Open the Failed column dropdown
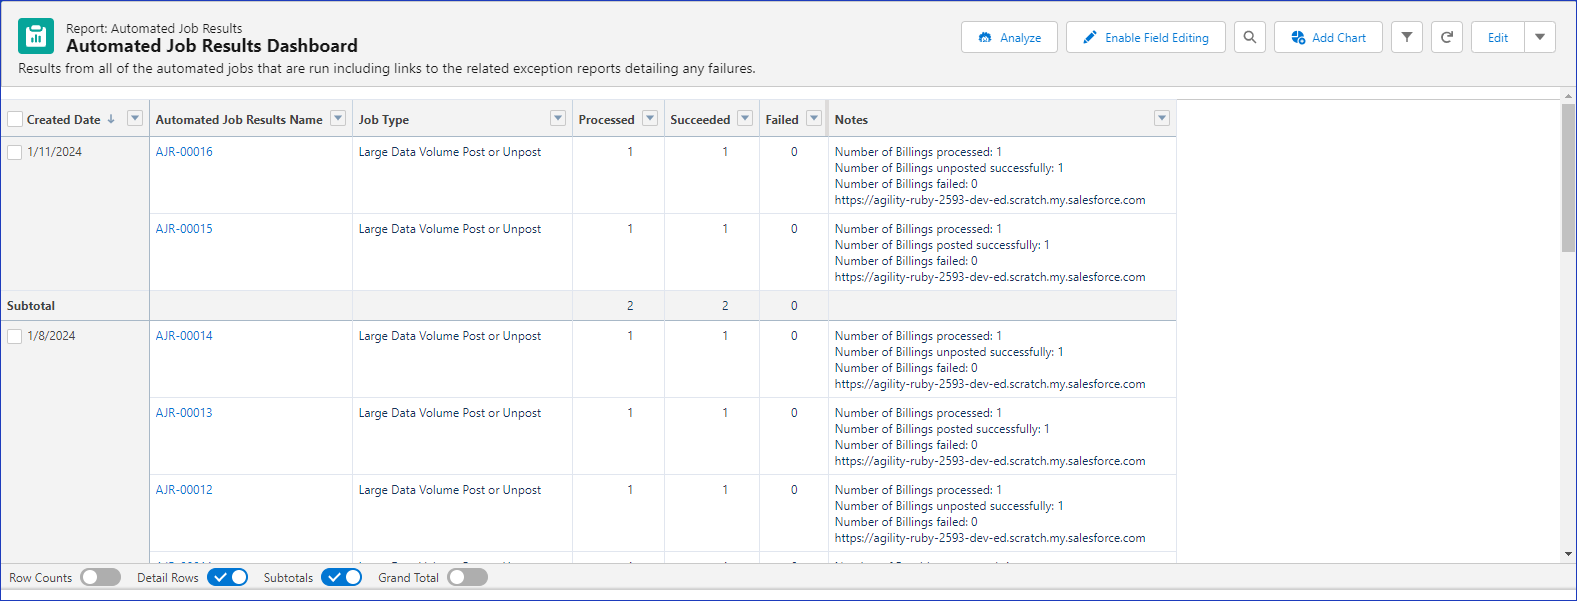The height and width of the screenshot is (601, 1577). pos(814,119)
